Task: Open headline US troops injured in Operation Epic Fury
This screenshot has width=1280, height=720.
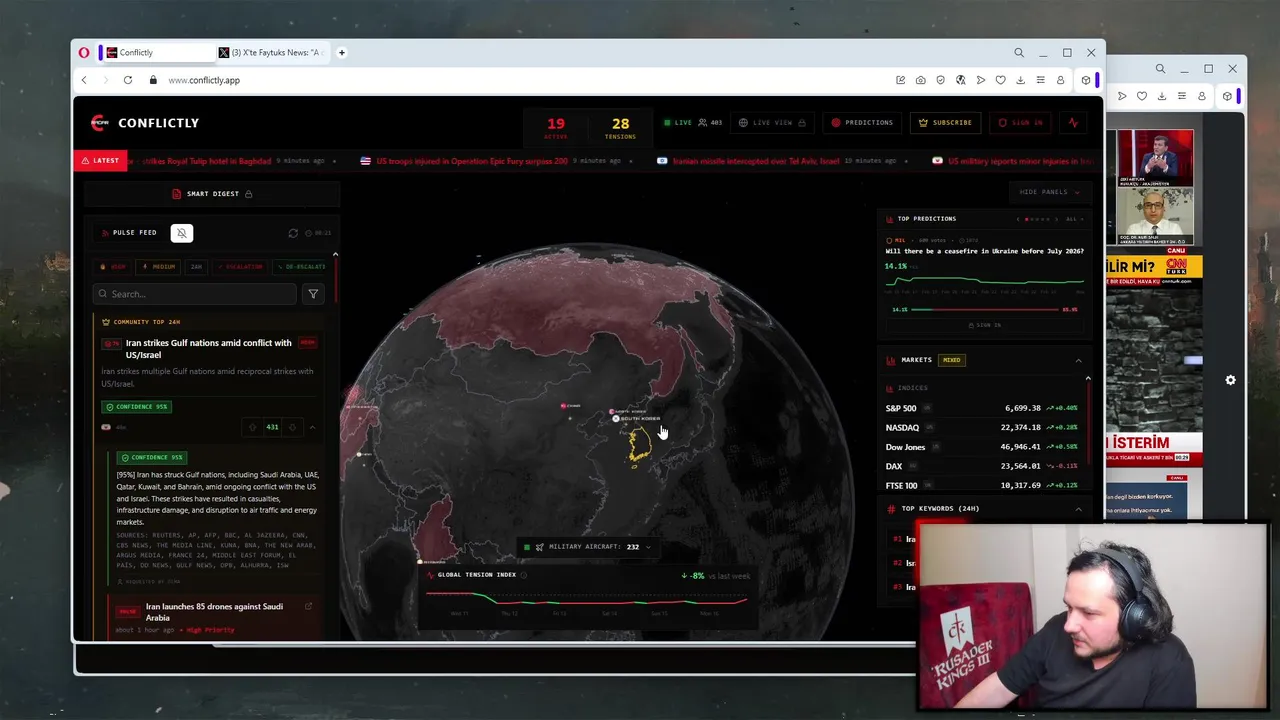Action: (x=472, y=160)
